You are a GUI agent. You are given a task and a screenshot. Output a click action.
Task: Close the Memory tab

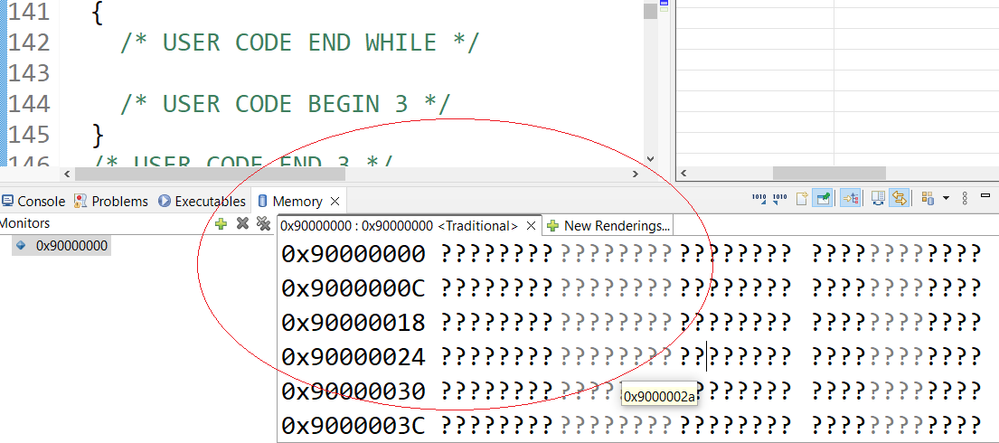pyautogui.click(x=335, y=202)
